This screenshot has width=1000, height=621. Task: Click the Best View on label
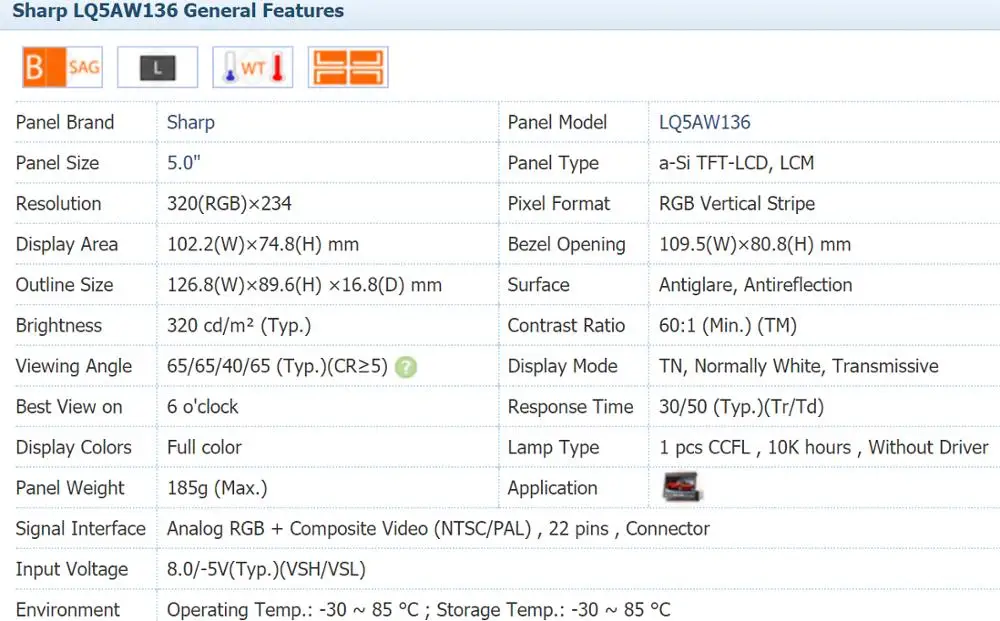69,407
